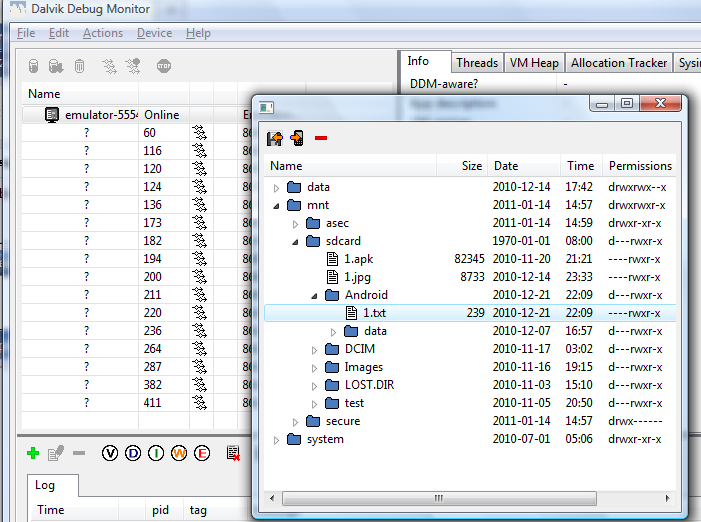Click the thread icon in row 60
The width and height of the screenshot is (701, 522).
pyautogui.click(x=199, y=133)
